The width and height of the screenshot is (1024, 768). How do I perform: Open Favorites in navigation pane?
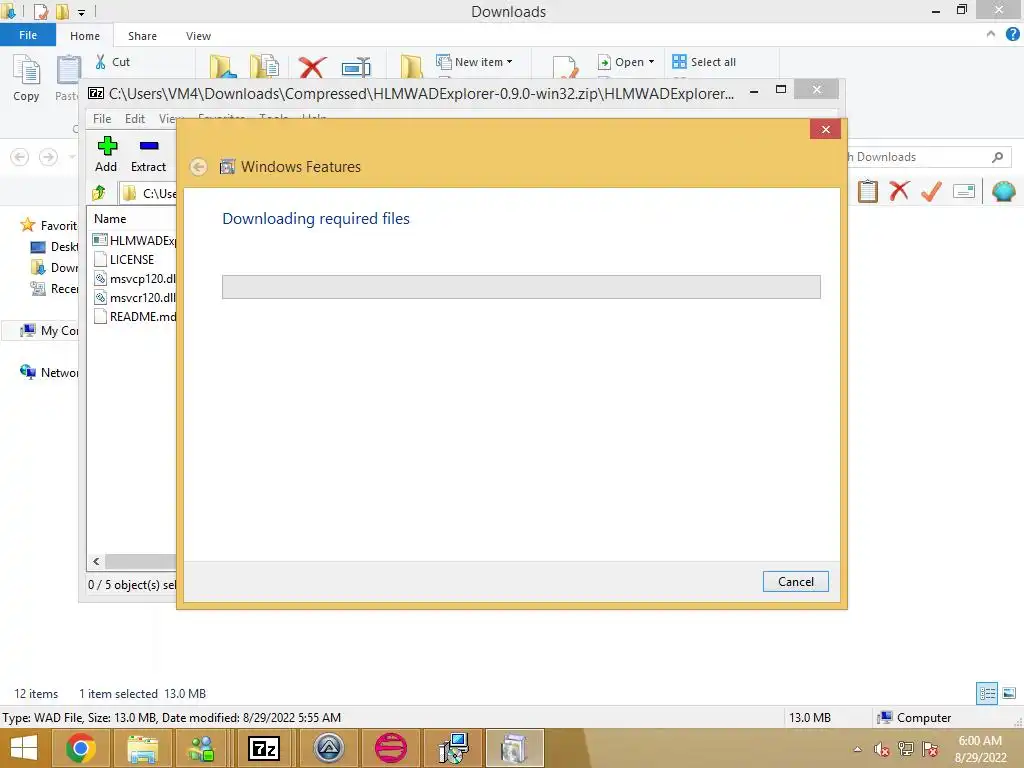tap(50, 225)
